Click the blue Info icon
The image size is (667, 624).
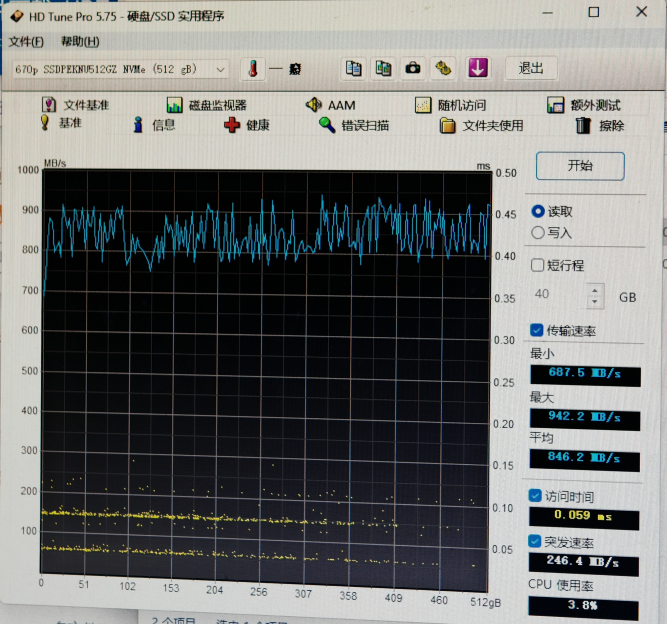tap(138, 125)
